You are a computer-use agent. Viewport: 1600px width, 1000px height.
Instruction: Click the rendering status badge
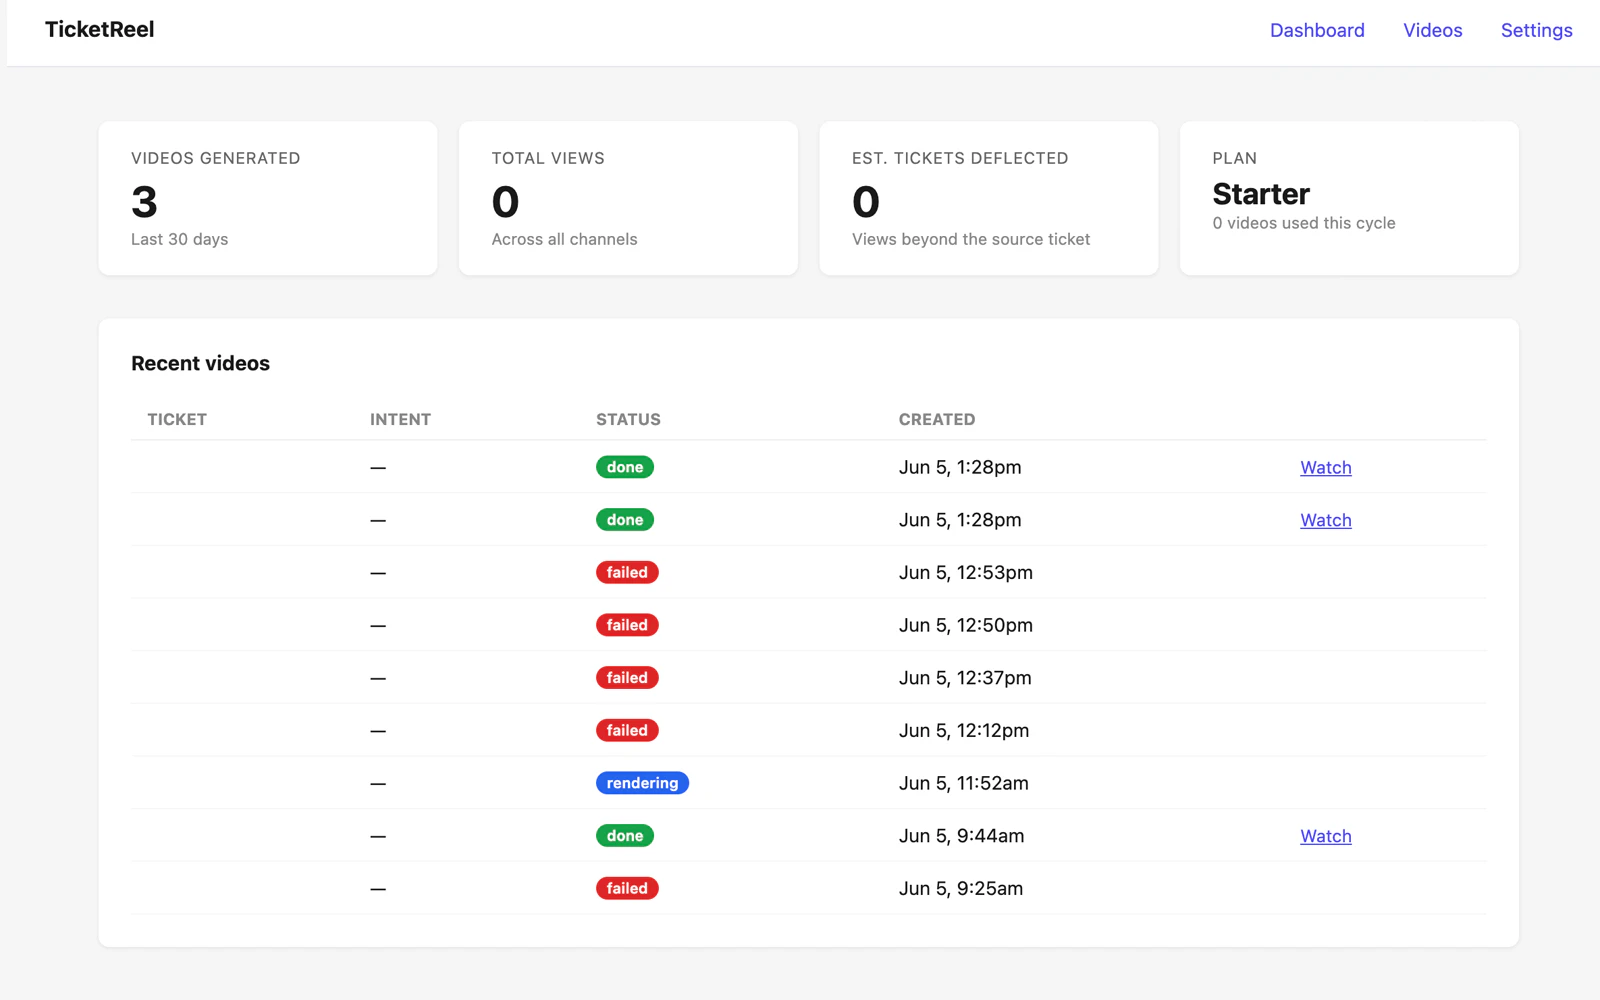click(642, 783)
